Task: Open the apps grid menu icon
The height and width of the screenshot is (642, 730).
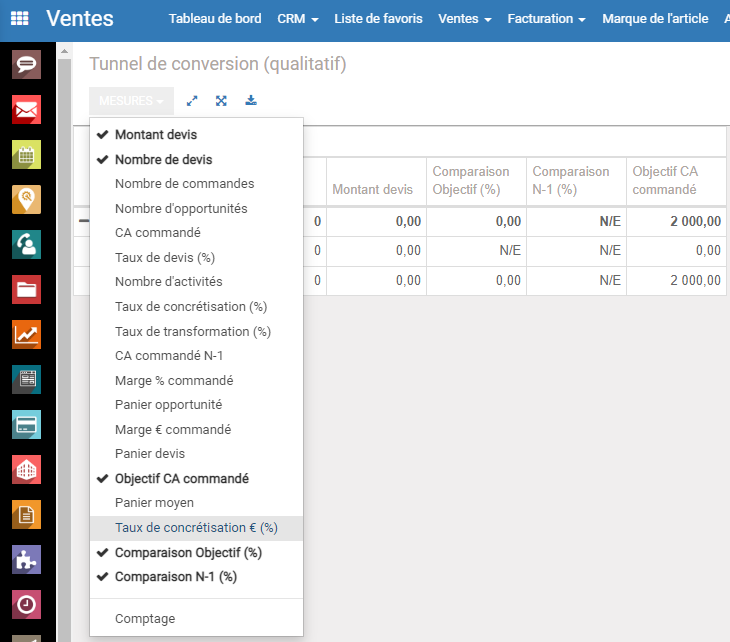Action: 20,18
